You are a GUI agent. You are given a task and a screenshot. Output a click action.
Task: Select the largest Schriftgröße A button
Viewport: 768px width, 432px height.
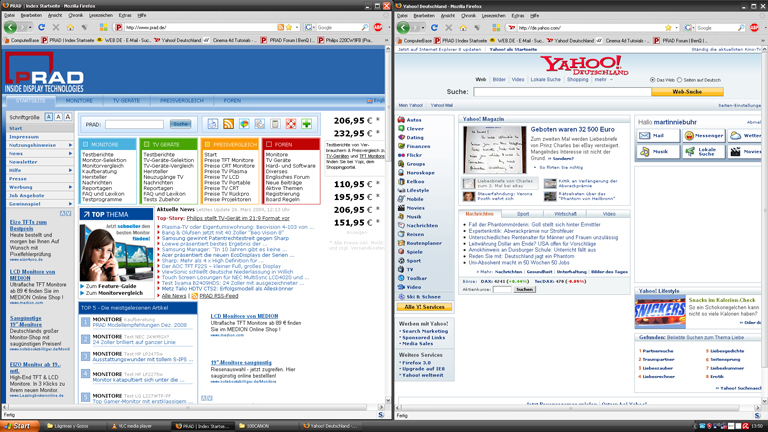click(68, 117)
